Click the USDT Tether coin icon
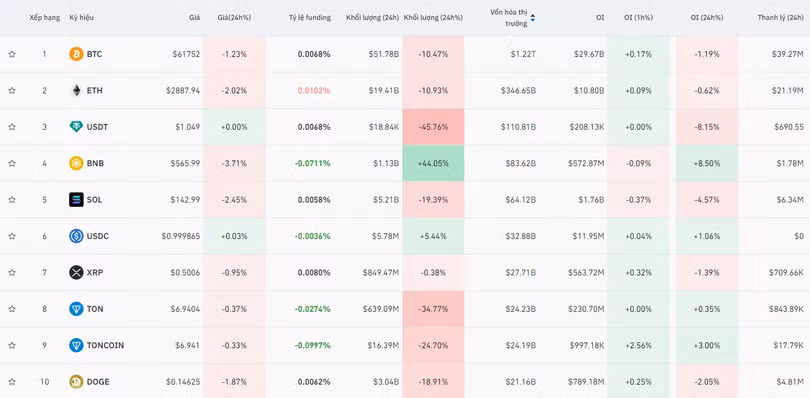The height and width of the screenshot is (398, 810). point(76,127)
